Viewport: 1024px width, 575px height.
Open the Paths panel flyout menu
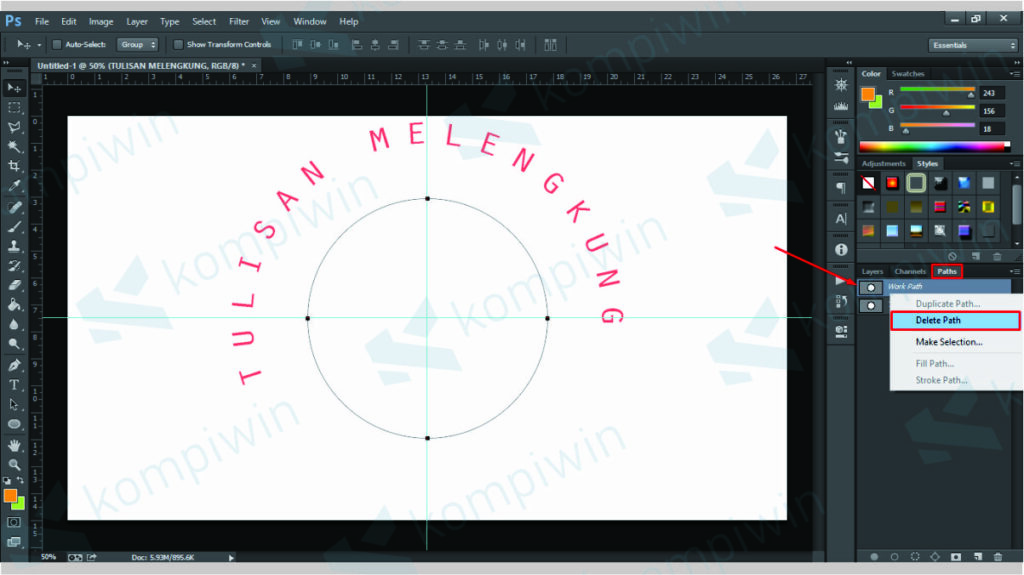1015,271
